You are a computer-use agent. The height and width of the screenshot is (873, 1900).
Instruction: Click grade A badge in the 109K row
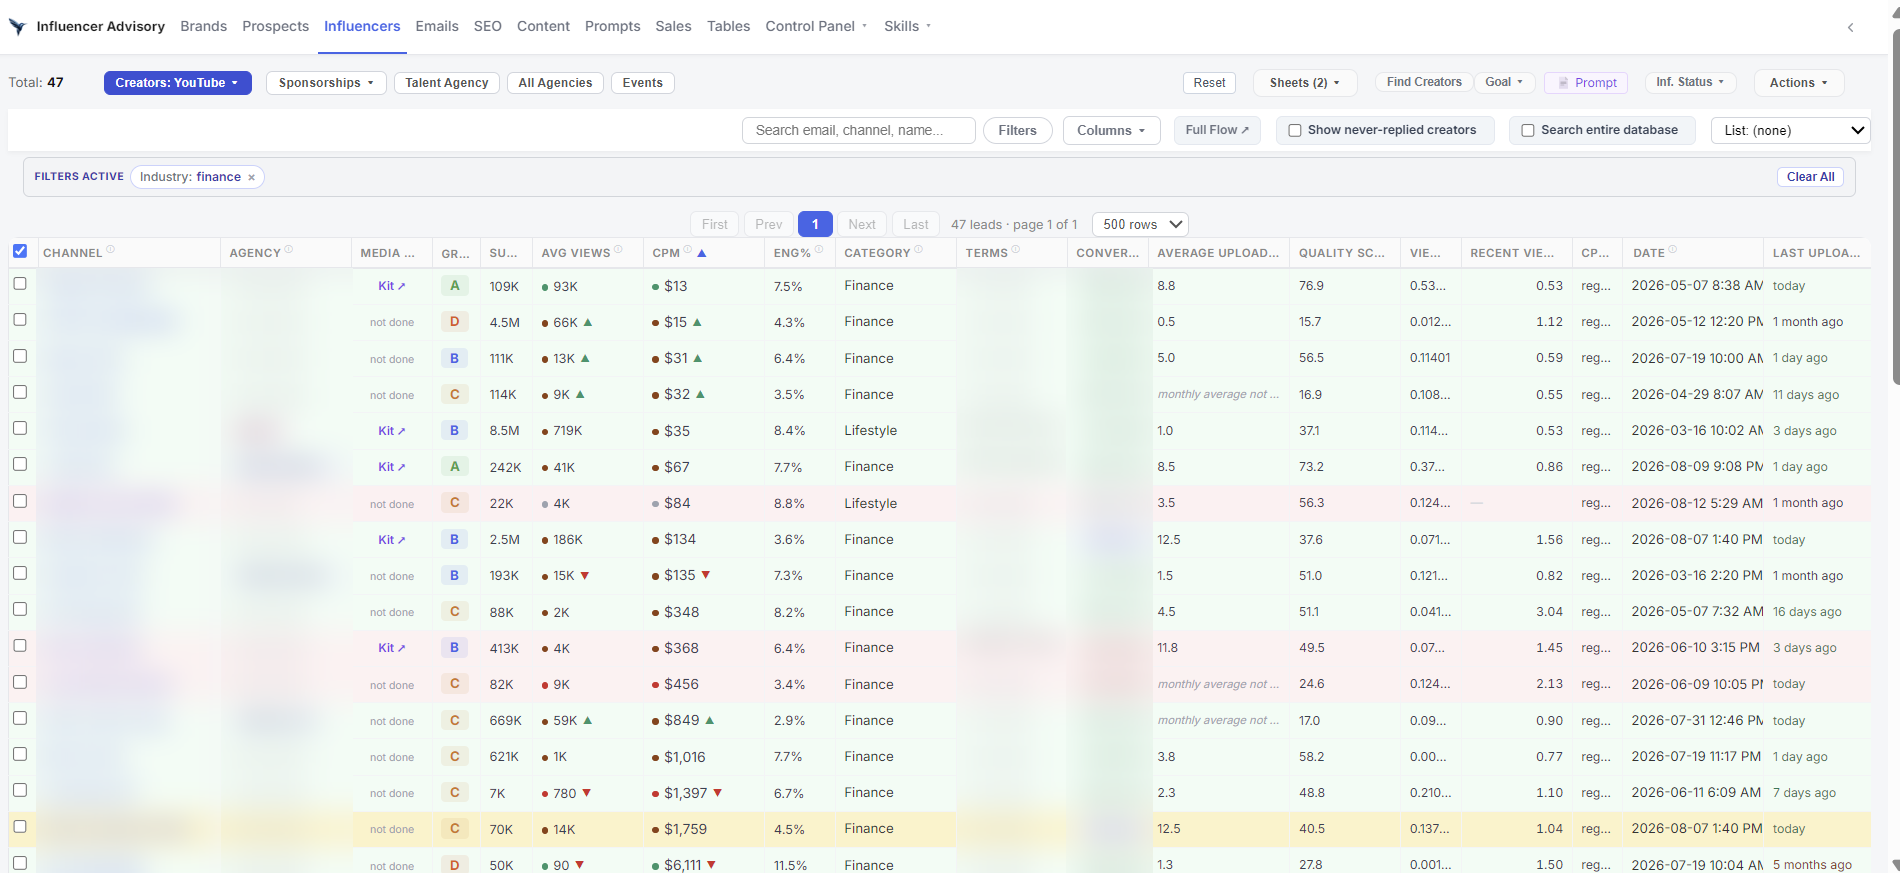[455, 286]
